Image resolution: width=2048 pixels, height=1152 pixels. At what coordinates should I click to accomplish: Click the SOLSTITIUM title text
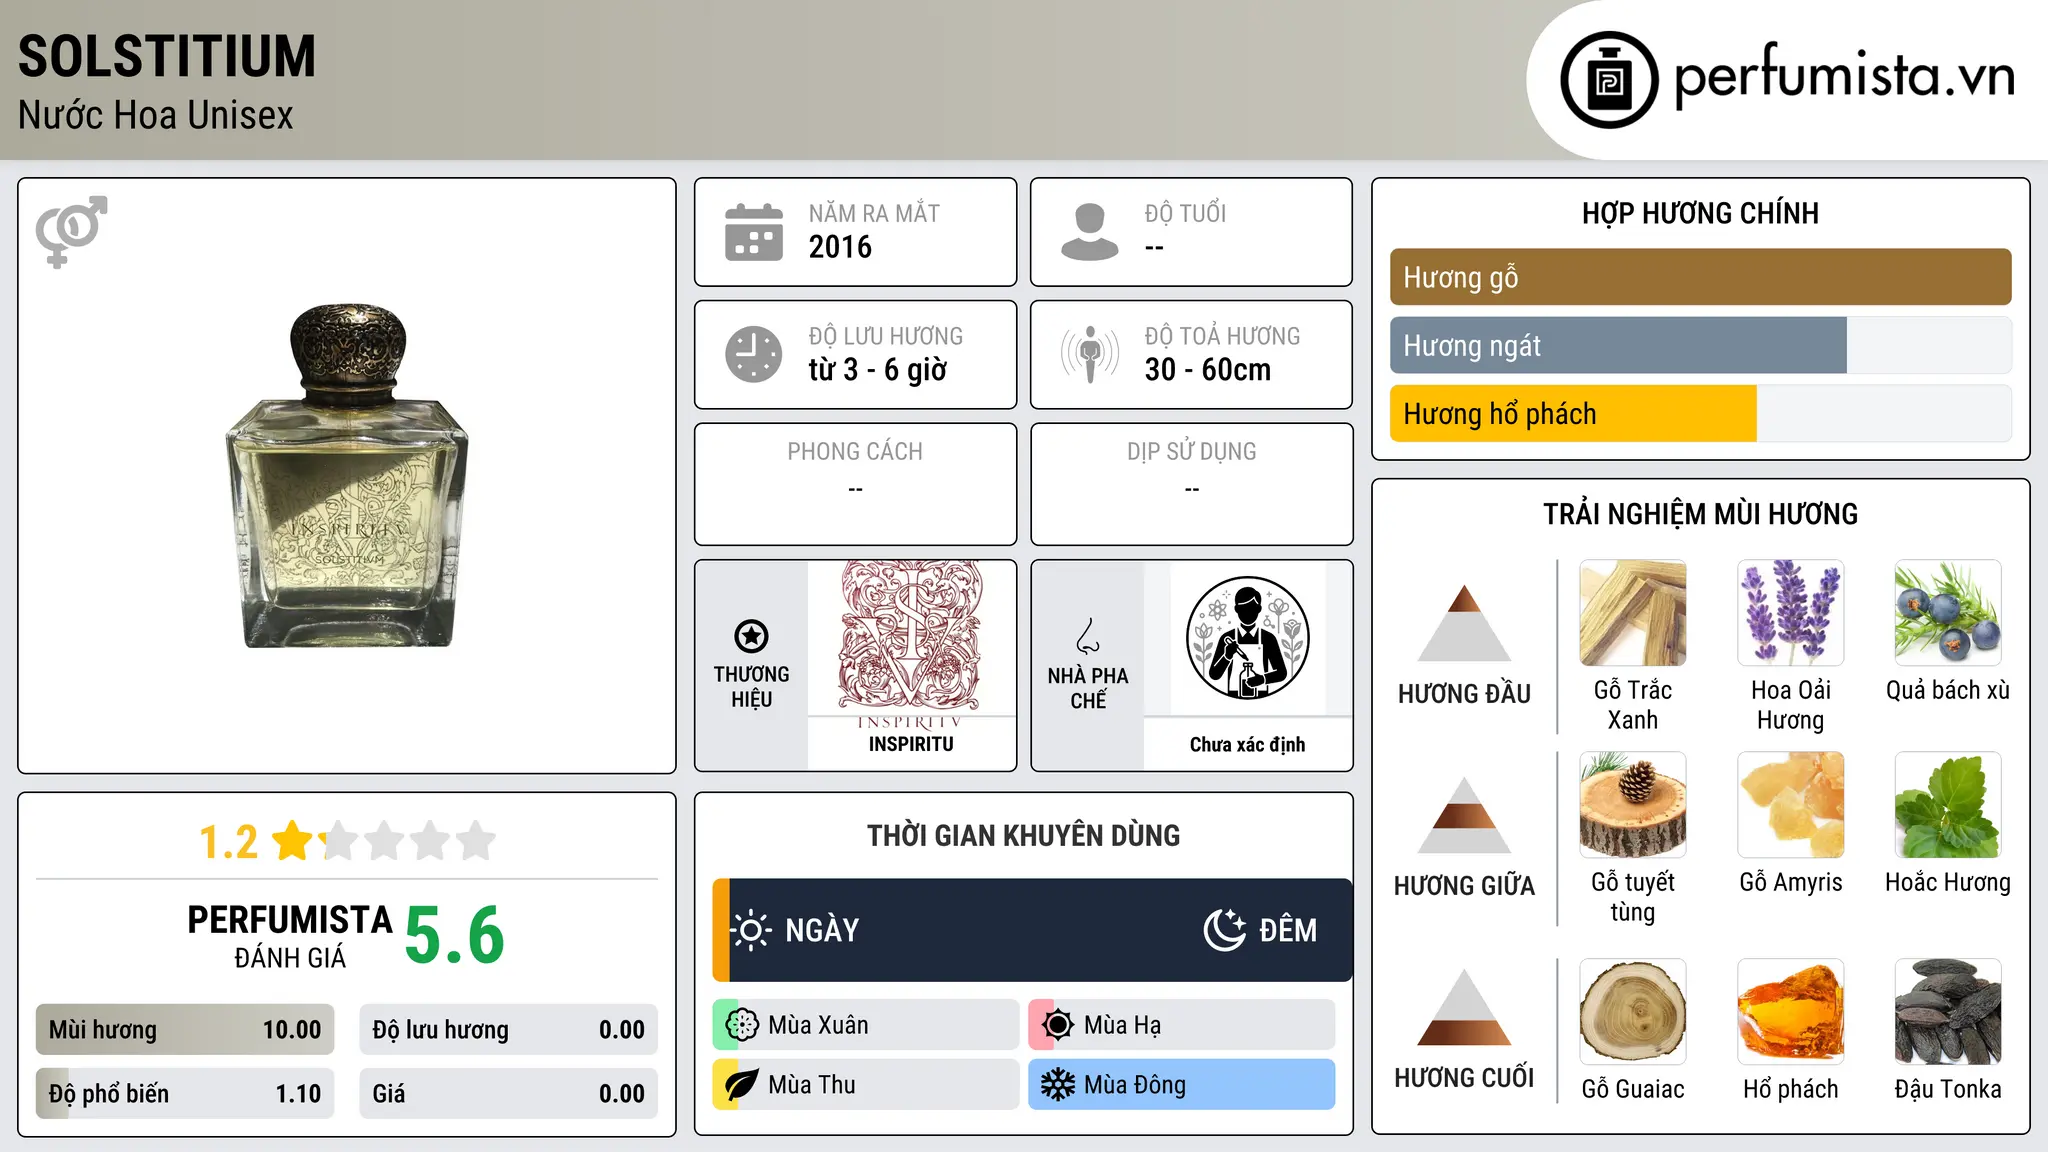(167, 56)
